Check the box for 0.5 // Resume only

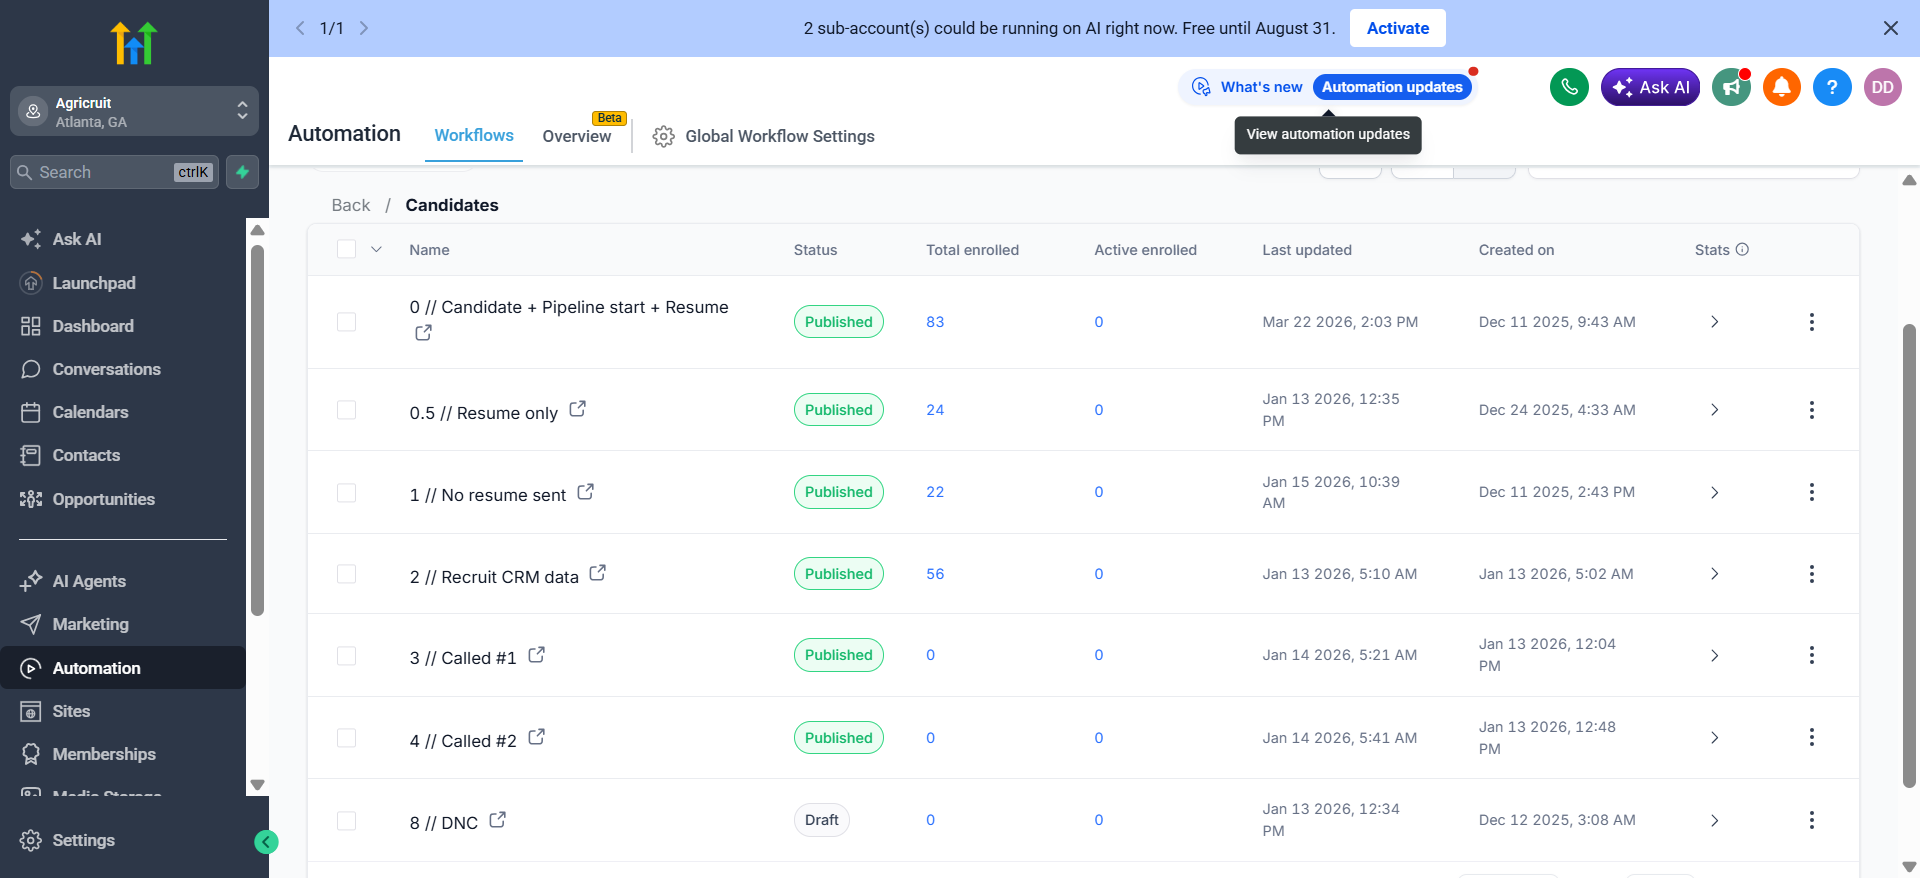[347, 410]
